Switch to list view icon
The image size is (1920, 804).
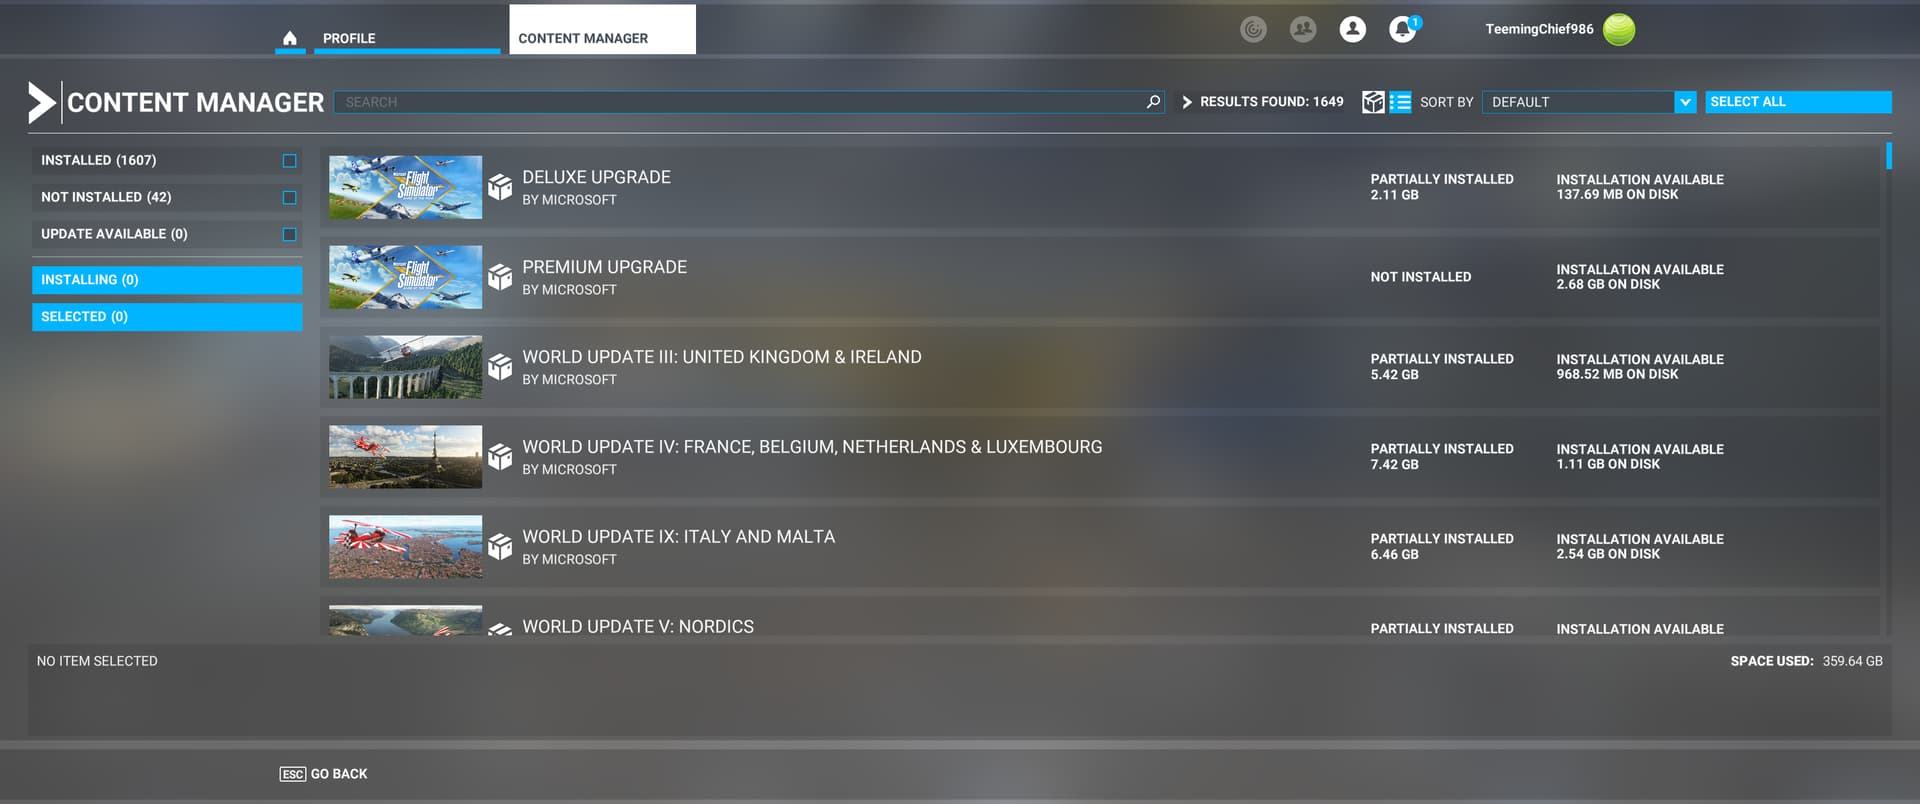[1400, 102]
